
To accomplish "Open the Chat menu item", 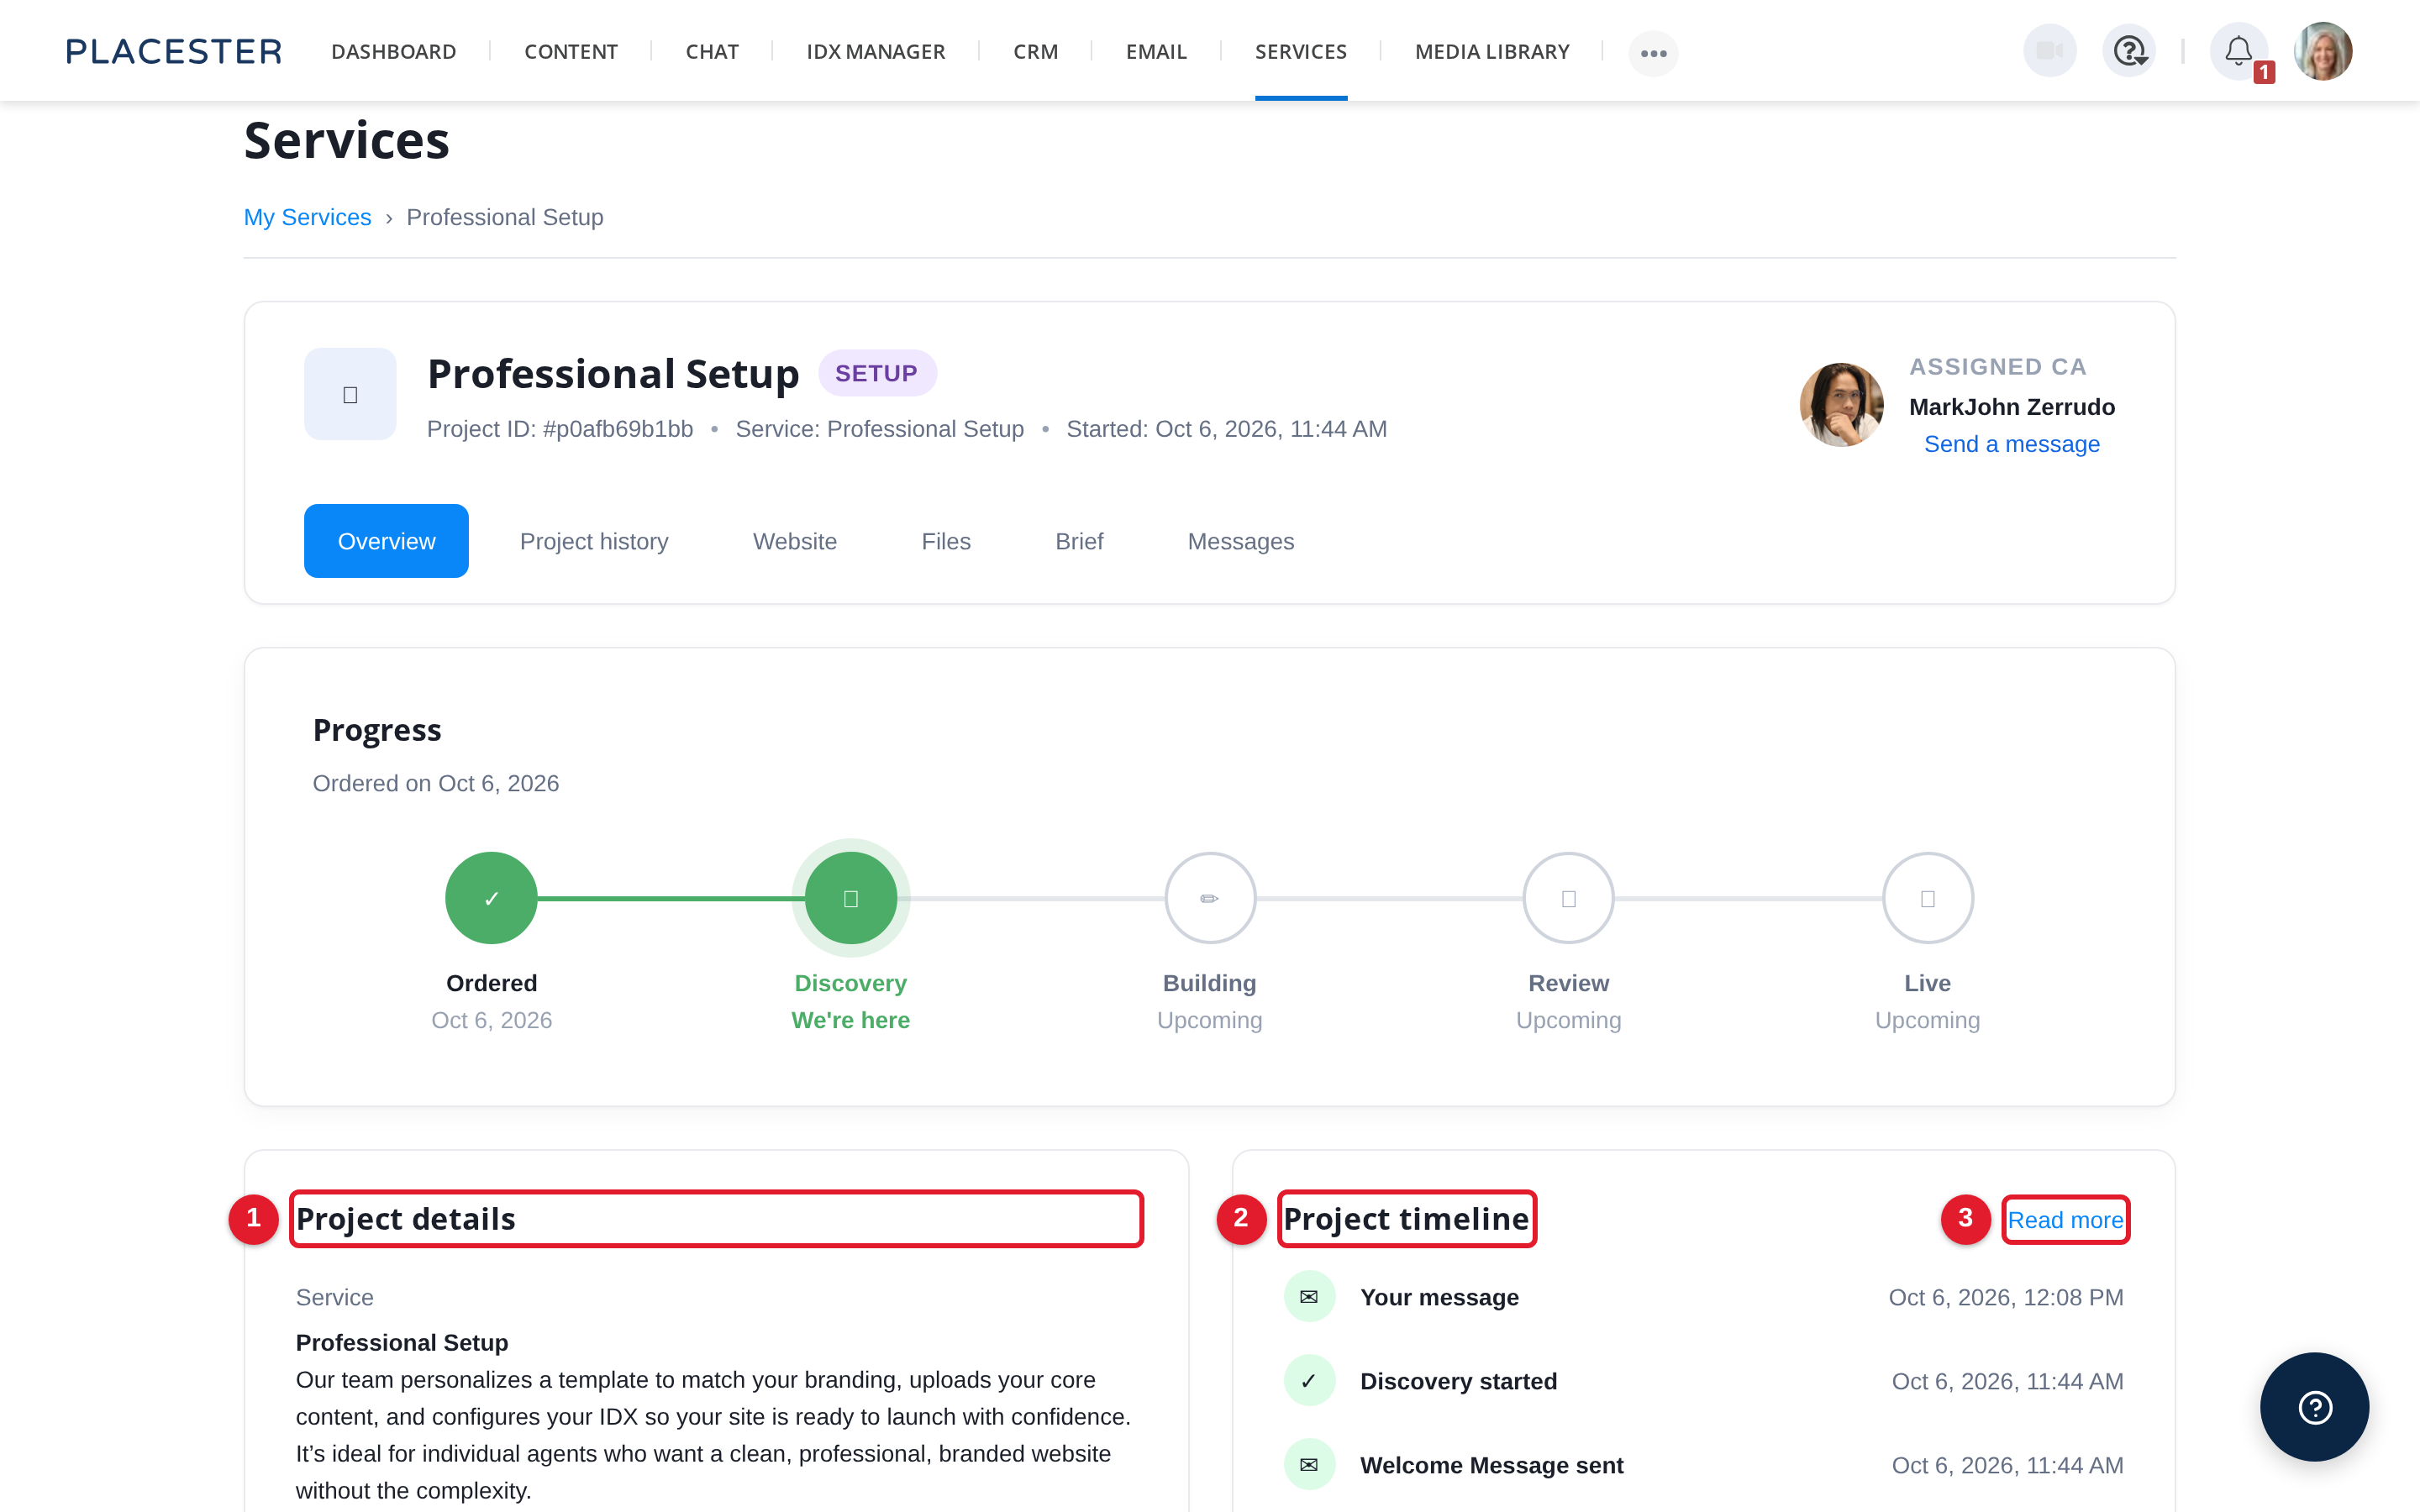I will (x=712, y=51).
